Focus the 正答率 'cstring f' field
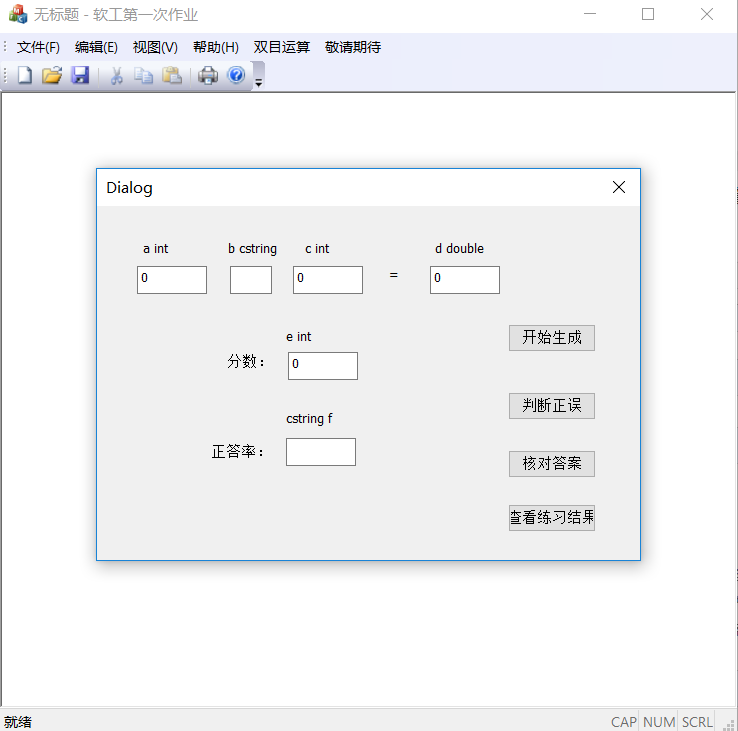 click(321, 452)
